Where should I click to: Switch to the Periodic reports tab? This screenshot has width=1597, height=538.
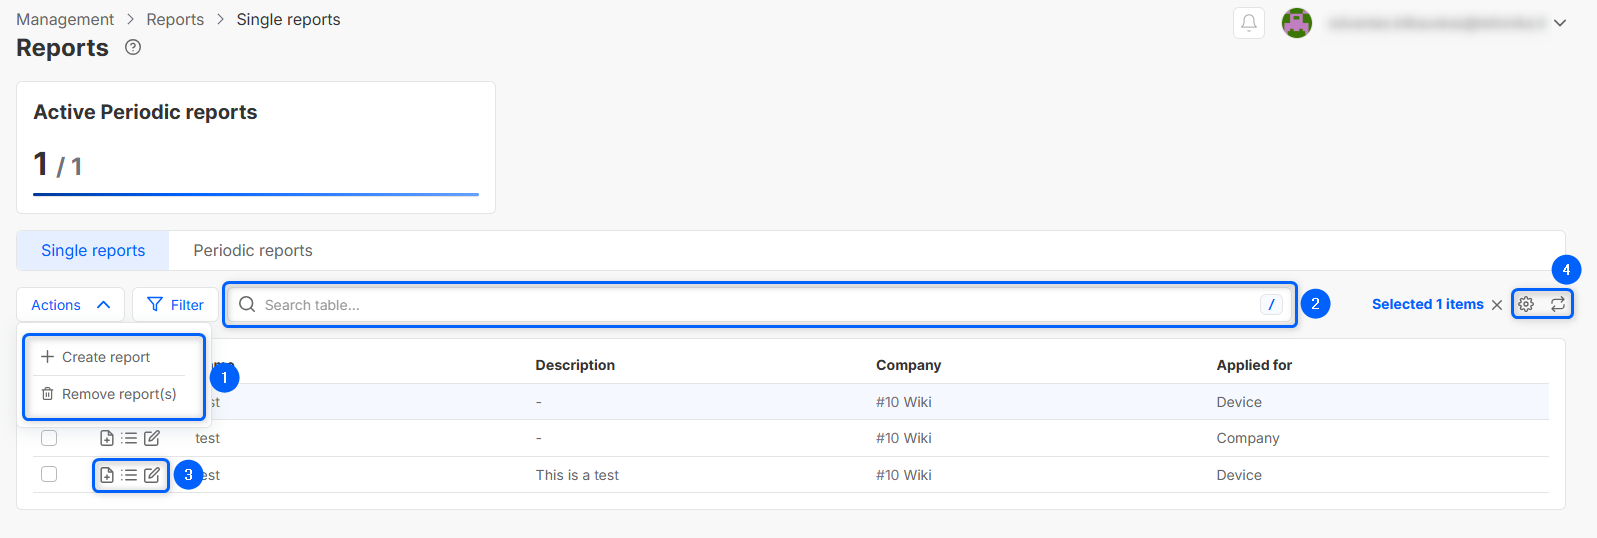tap(253, 250)
